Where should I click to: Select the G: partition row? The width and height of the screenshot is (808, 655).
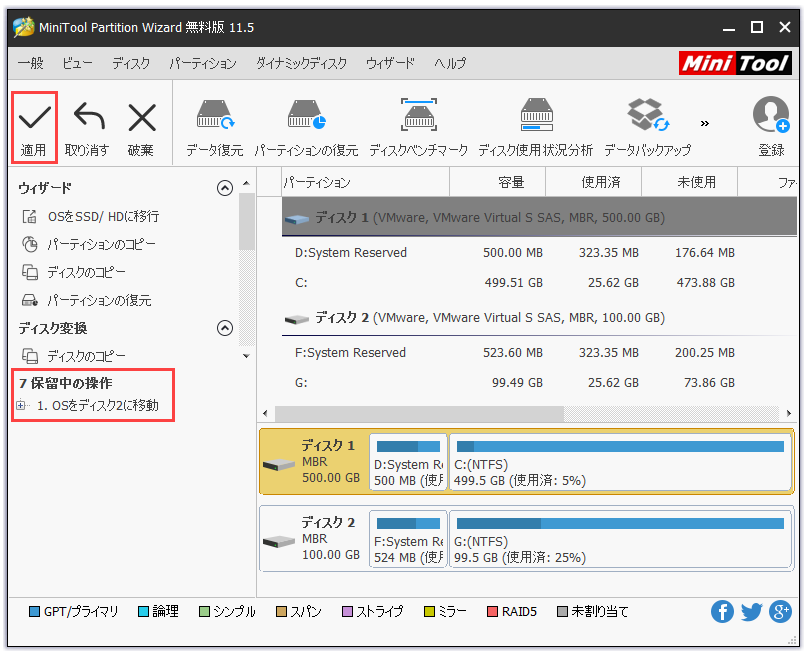(539, 383)
